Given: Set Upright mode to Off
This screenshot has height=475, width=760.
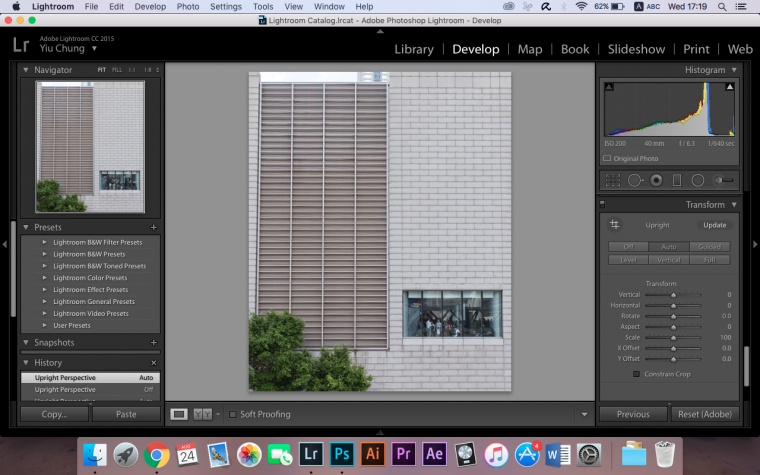Looking at the screenshot, I should (x=628, y=247).
